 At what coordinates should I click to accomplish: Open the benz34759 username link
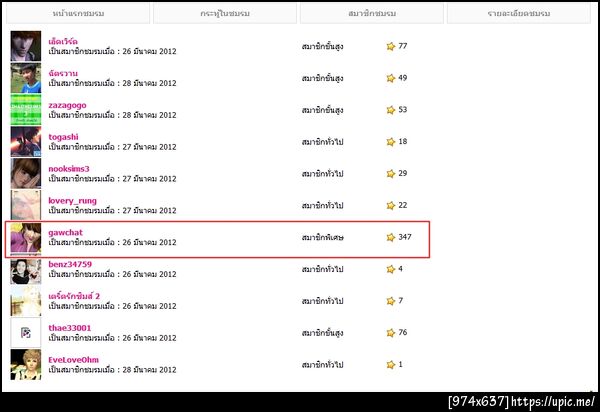[x=70, y=264]
